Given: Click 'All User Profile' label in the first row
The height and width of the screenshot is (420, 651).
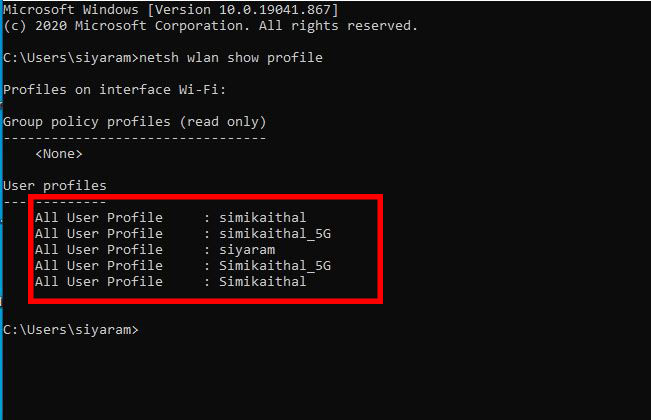Looking at the screenshot, I should [98, 218].
